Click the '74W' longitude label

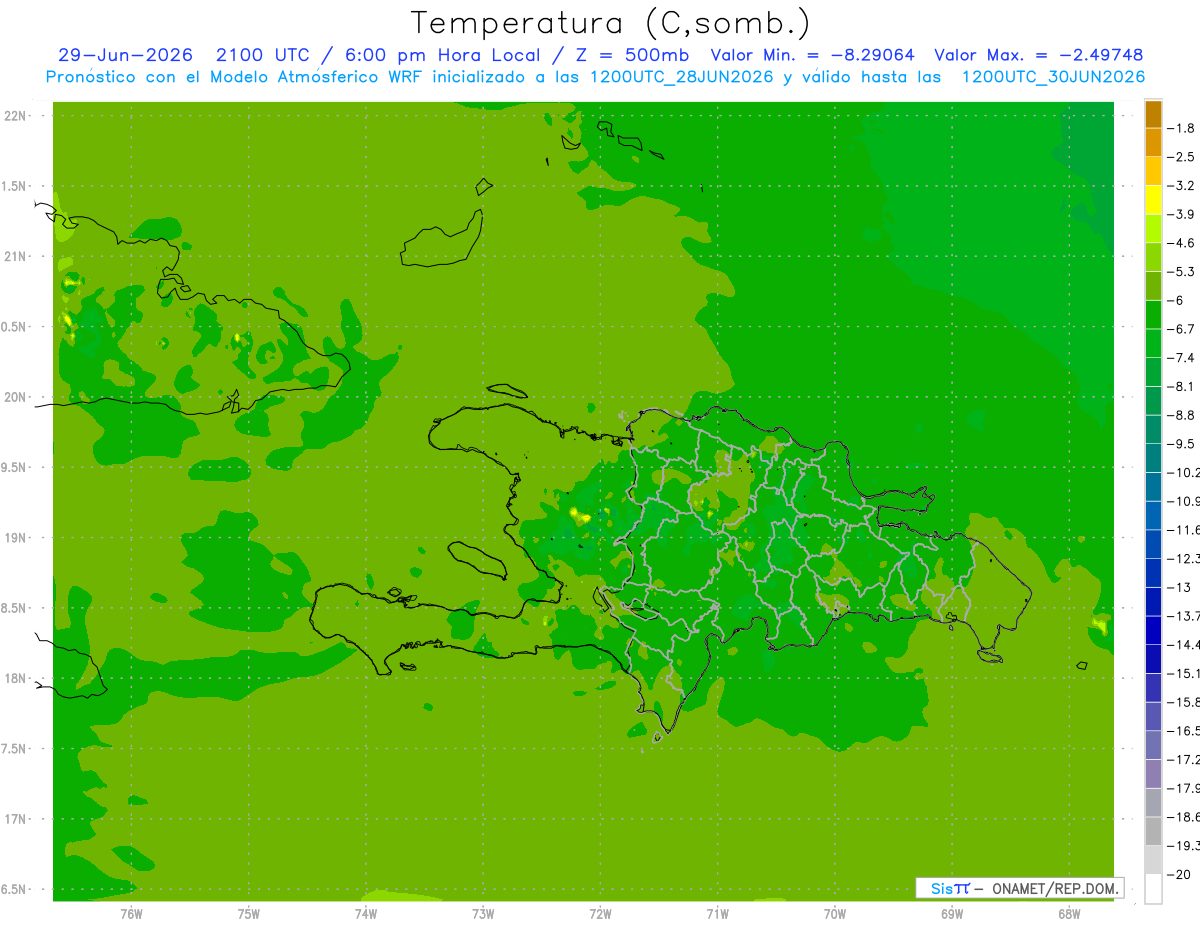[366, 914]
